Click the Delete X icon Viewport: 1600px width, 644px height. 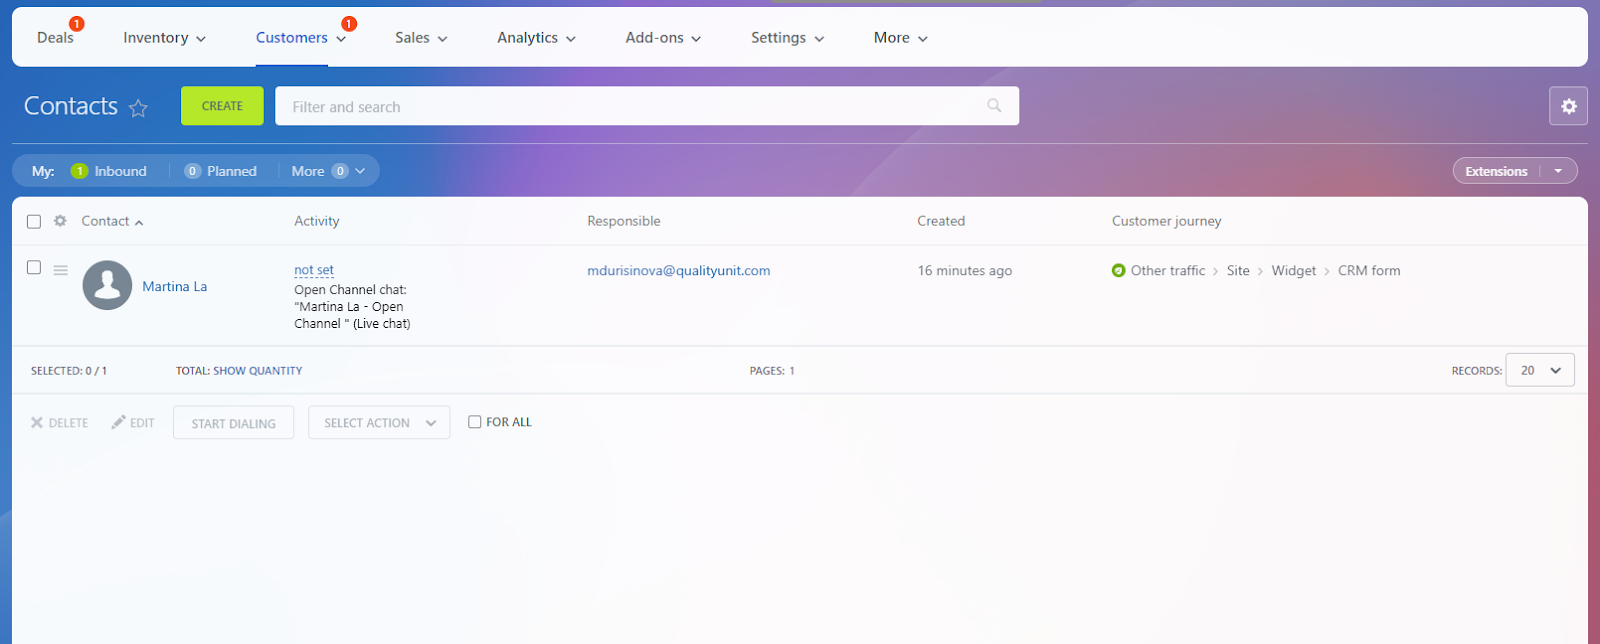click(37, 423)
